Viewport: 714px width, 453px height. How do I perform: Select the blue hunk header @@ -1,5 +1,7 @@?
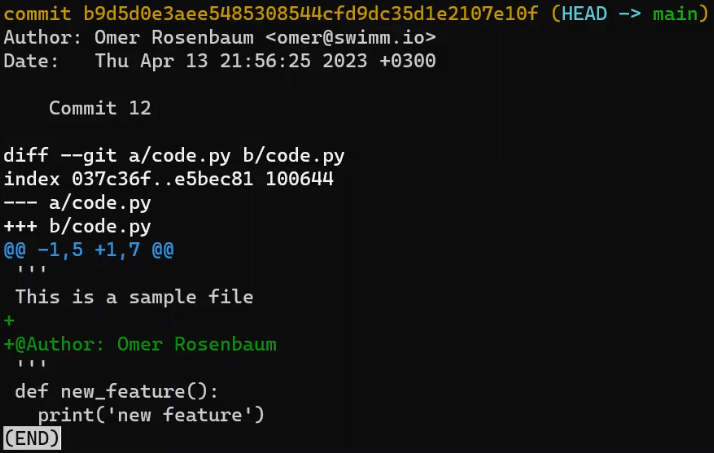[89, 250]
